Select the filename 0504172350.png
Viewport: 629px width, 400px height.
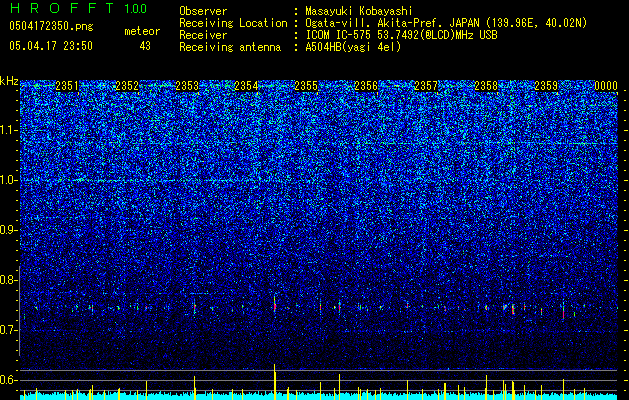point(51,26)
